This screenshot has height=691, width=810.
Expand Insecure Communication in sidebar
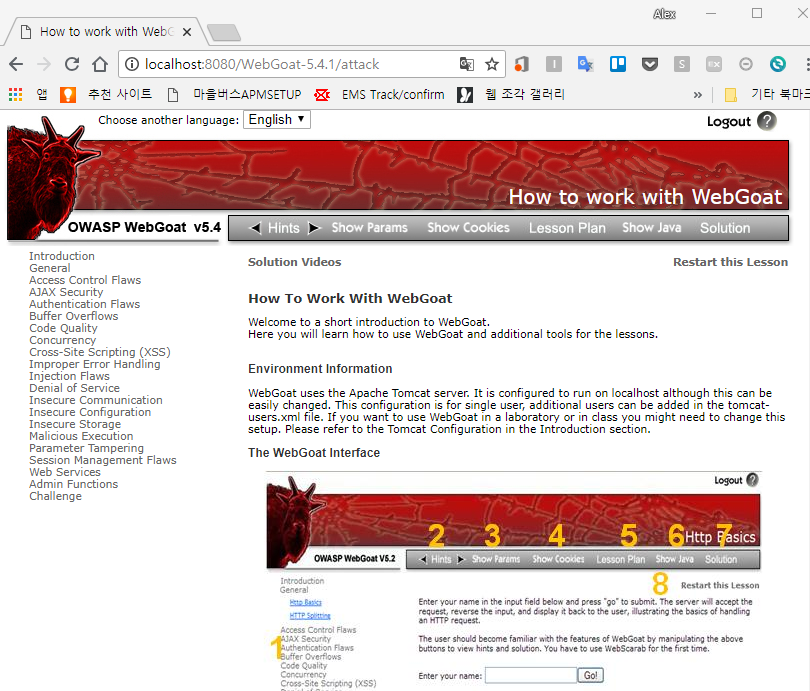pyautogui.click(x=96, y=400)
